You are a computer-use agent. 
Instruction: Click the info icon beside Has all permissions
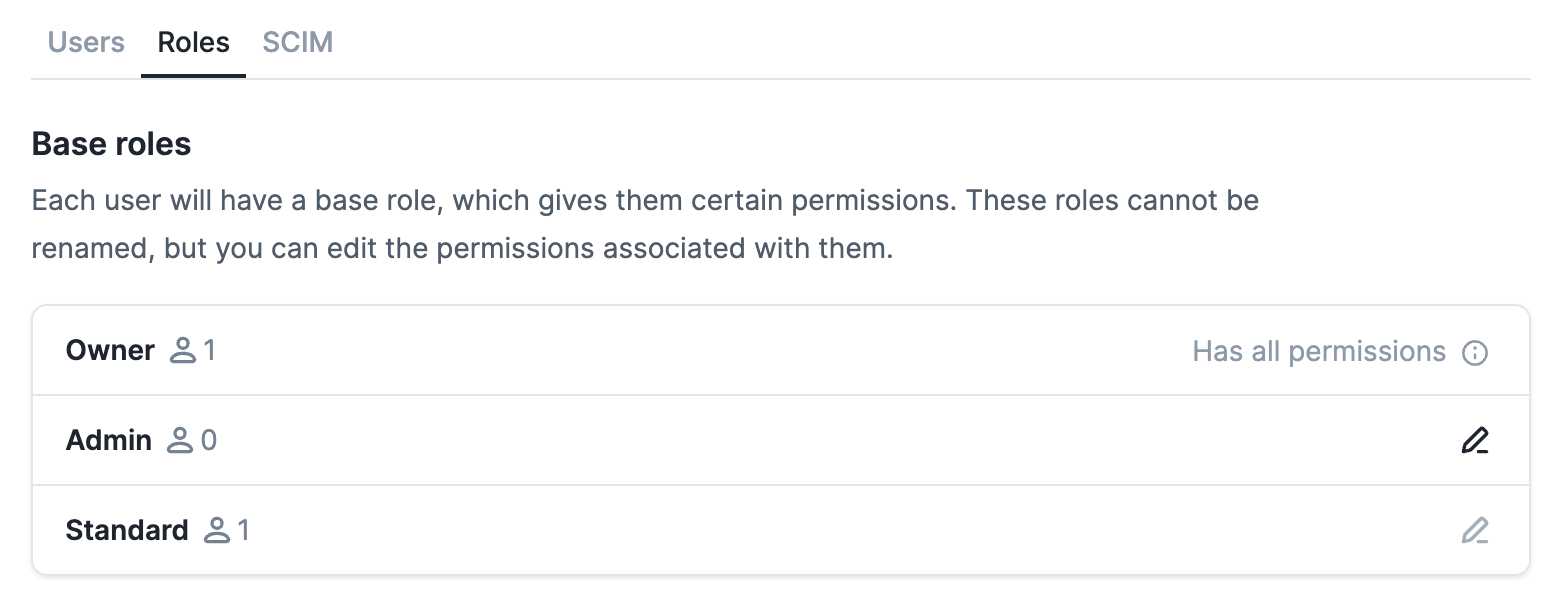pos(1475,353)
